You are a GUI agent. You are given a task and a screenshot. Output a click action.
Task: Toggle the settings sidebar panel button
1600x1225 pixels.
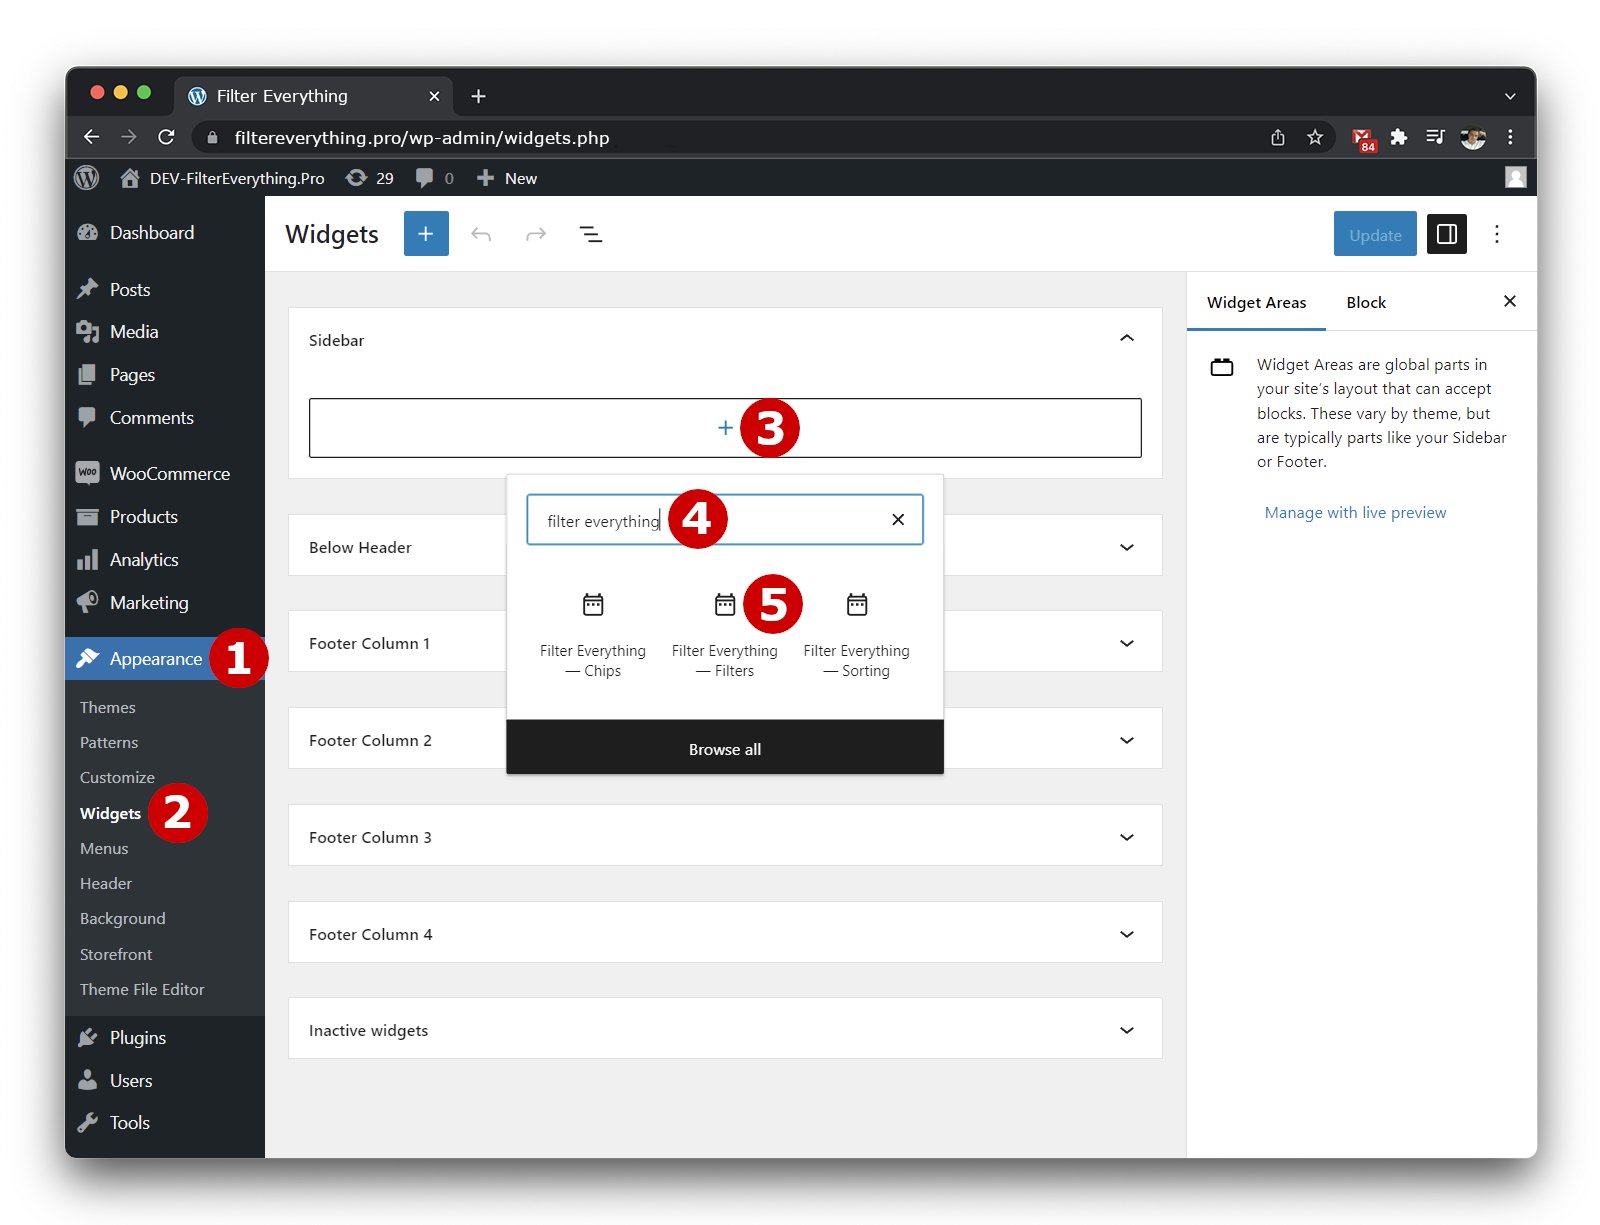pyautogui.click(x=1446, y=234)
